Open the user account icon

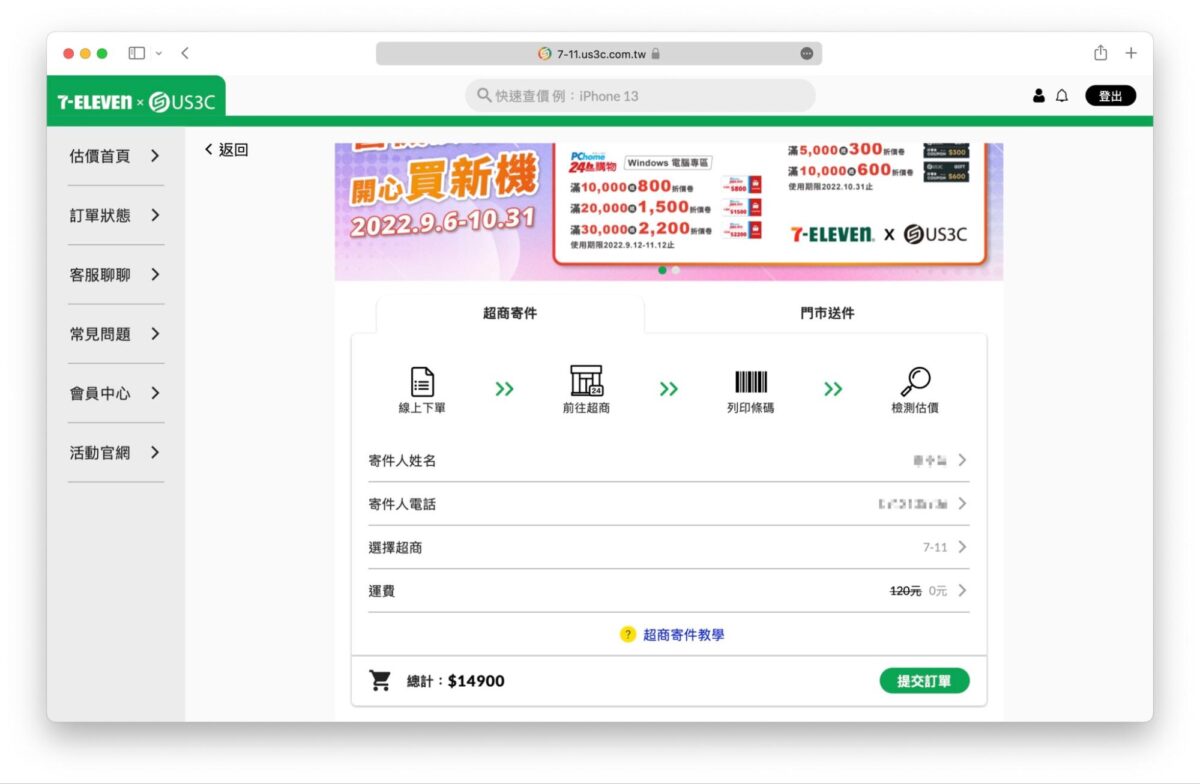pyautogui.click(x=1039, y=96)
